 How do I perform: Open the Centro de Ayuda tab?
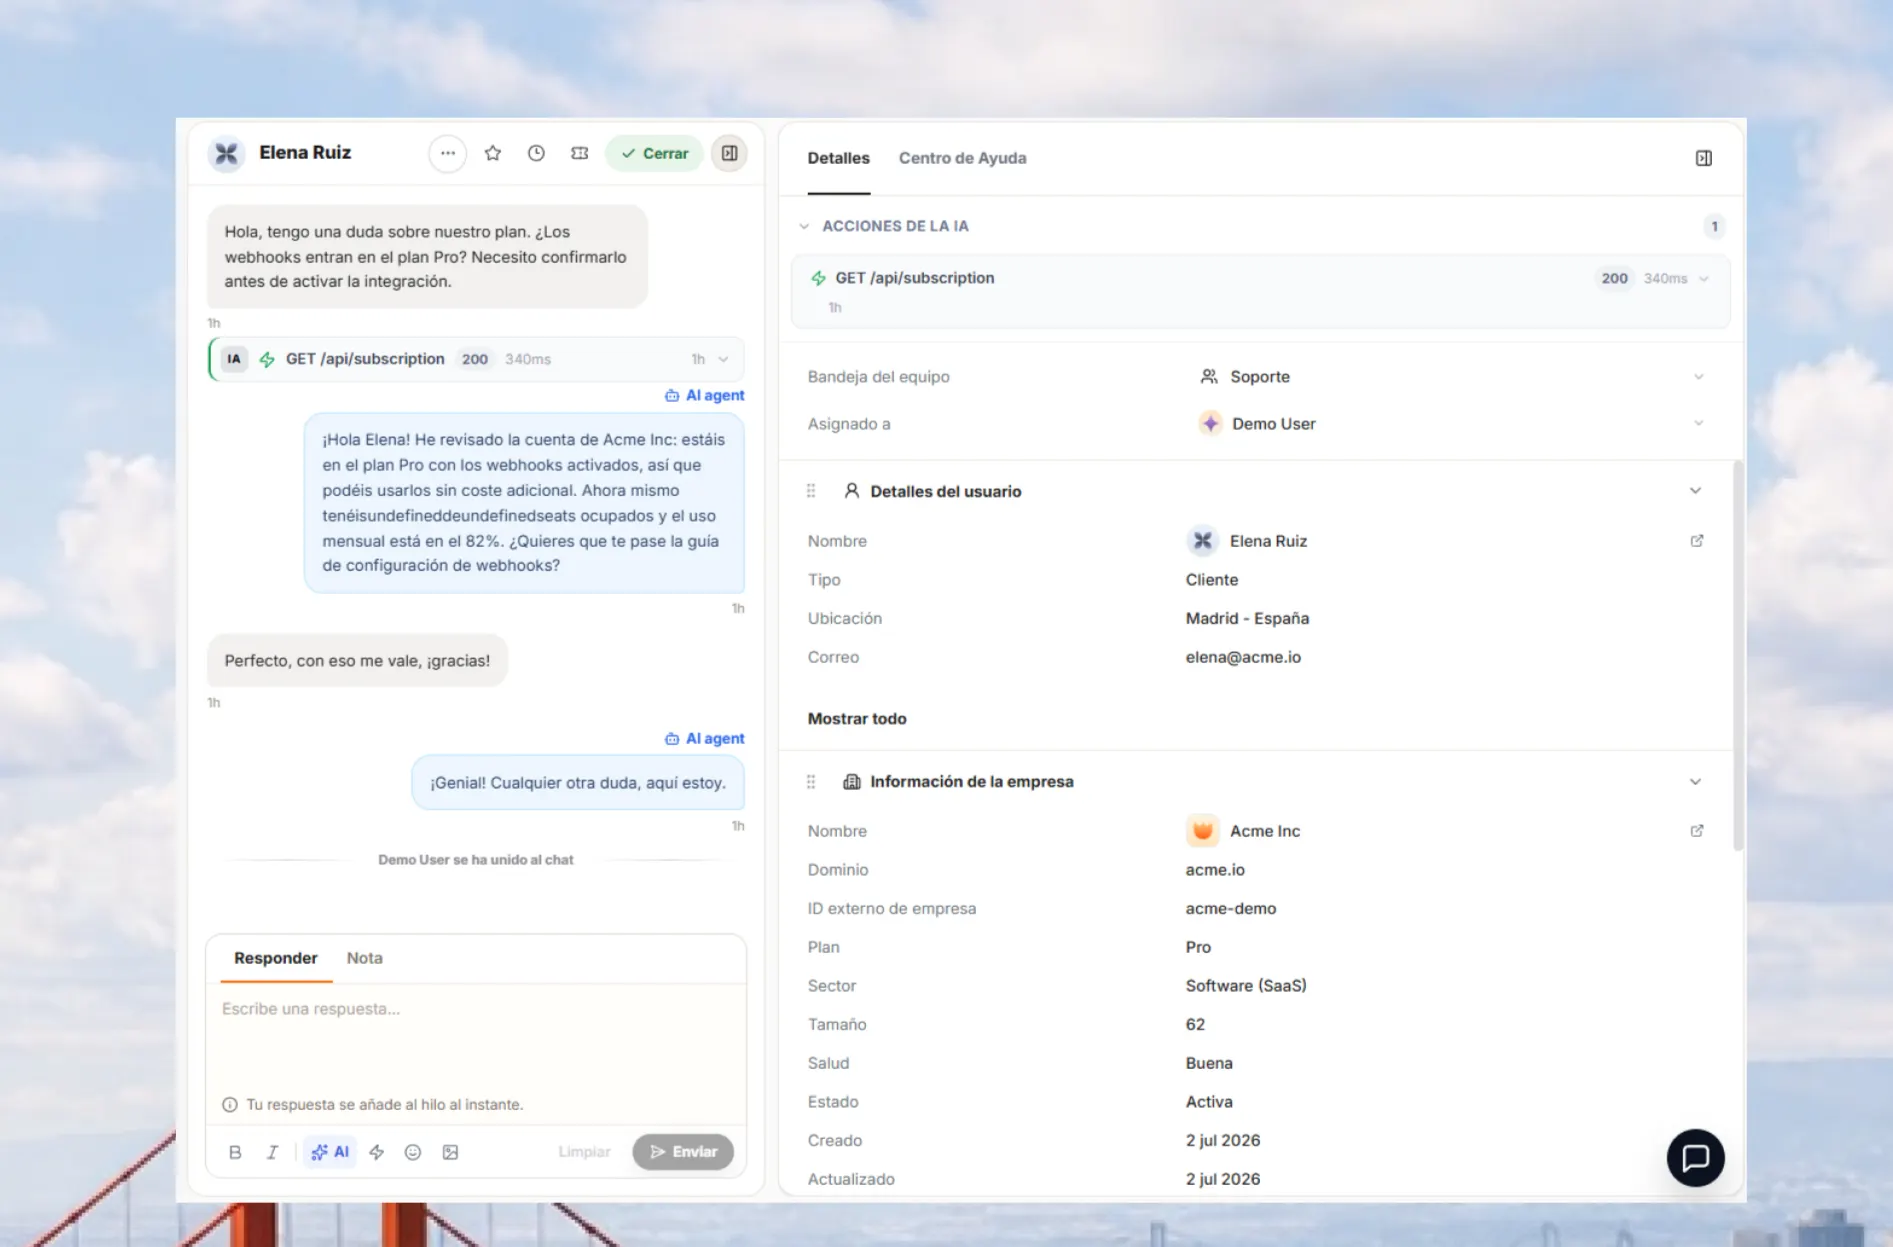962,158
